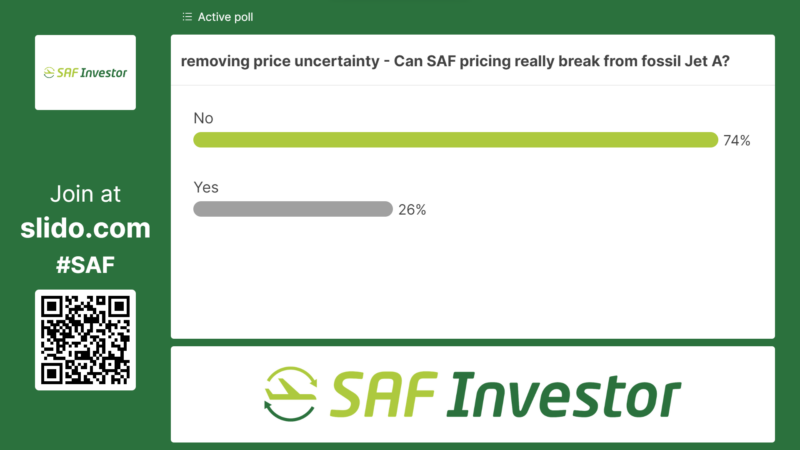Click the list icon beside Active poll
Image resolution: width=800 pixels, height=450 pixels.
point(187,17)
